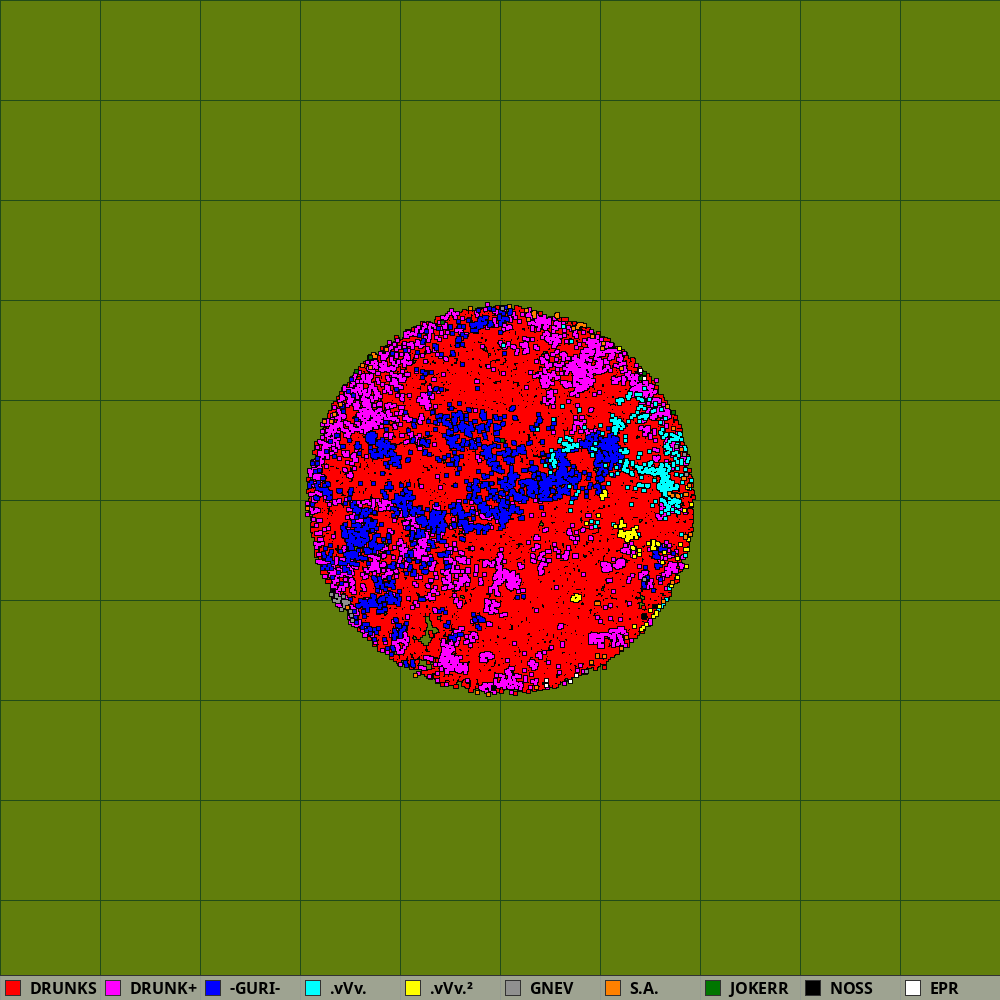Image resolution: width=1000 pixels, height=1000 pixels.
Task: Click the green JOKERR legend swatch
Action: coord(713,988)
